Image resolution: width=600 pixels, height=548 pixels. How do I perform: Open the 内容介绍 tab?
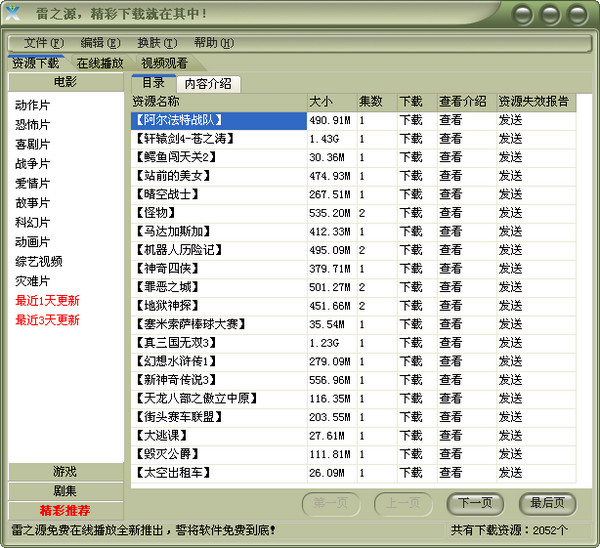208,83
